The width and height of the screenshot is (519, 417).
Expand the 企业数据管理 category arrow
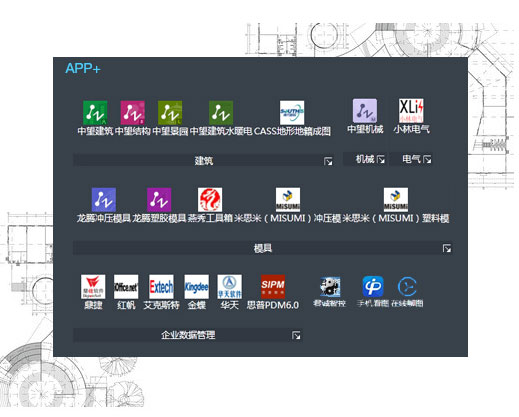[296, 335]
